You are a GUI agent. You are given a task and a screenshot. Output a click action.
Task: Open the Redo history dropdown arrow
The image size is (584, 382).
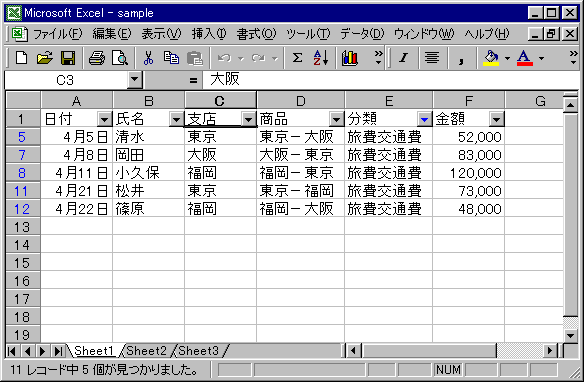pos(275,58)
